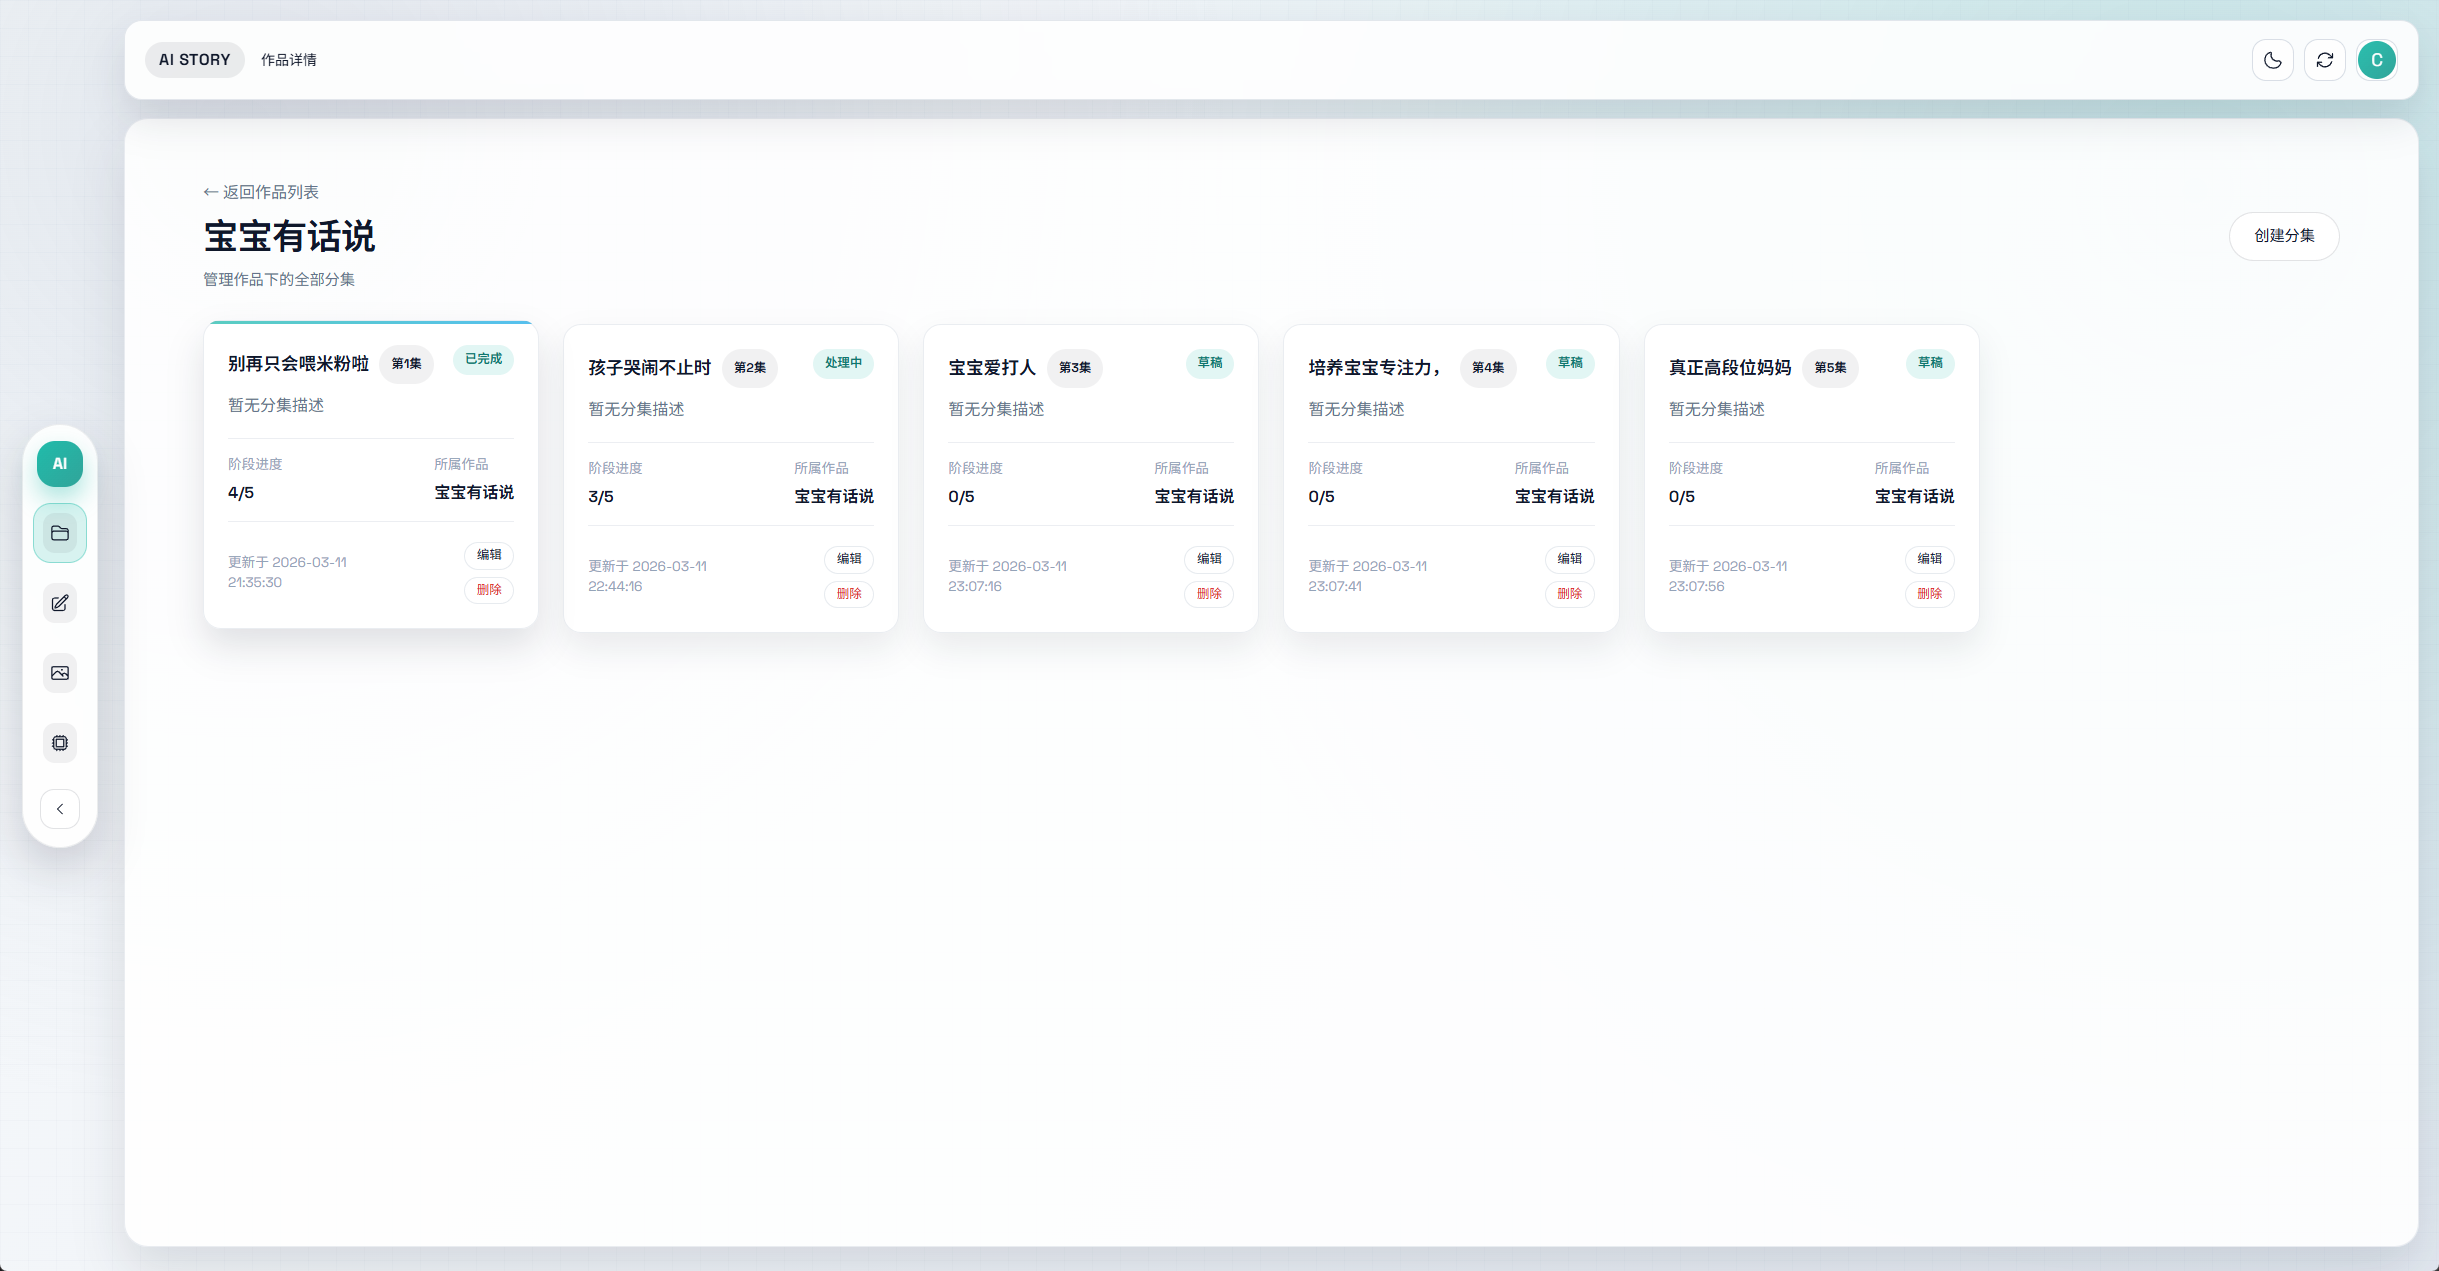Click 删除 on the 第4集 card
The image size is (2439, 1271).
coord(1570,594)
